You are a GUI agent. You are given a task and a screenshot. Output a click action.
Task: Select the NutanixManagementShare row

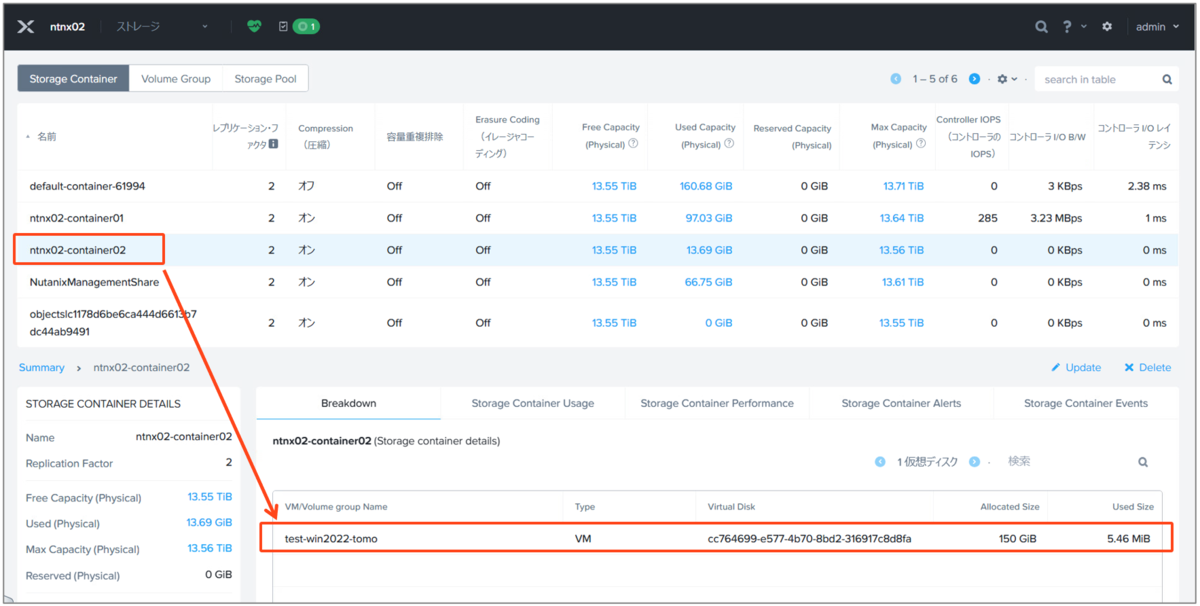[x=598, y=282]
